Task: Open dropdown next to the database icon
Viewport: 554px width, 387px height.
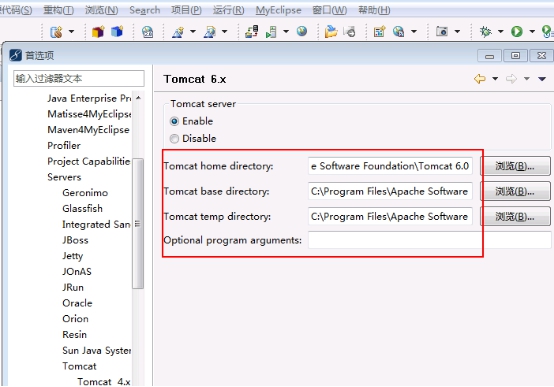Action: [x=71, y=31]
